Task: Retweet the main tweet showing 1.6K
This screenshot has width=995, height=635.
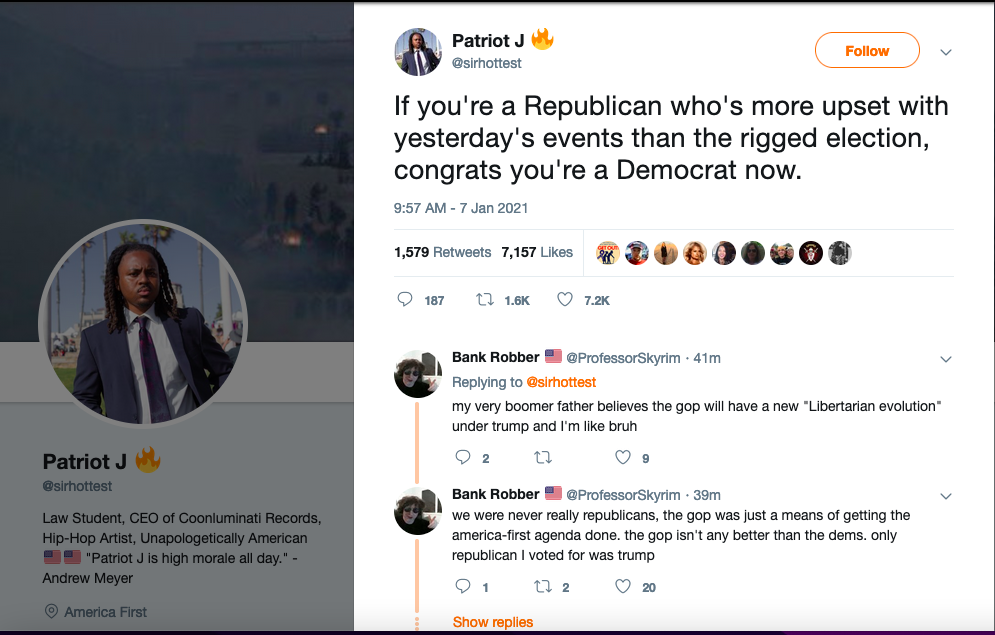Action: tap(486, 300)
